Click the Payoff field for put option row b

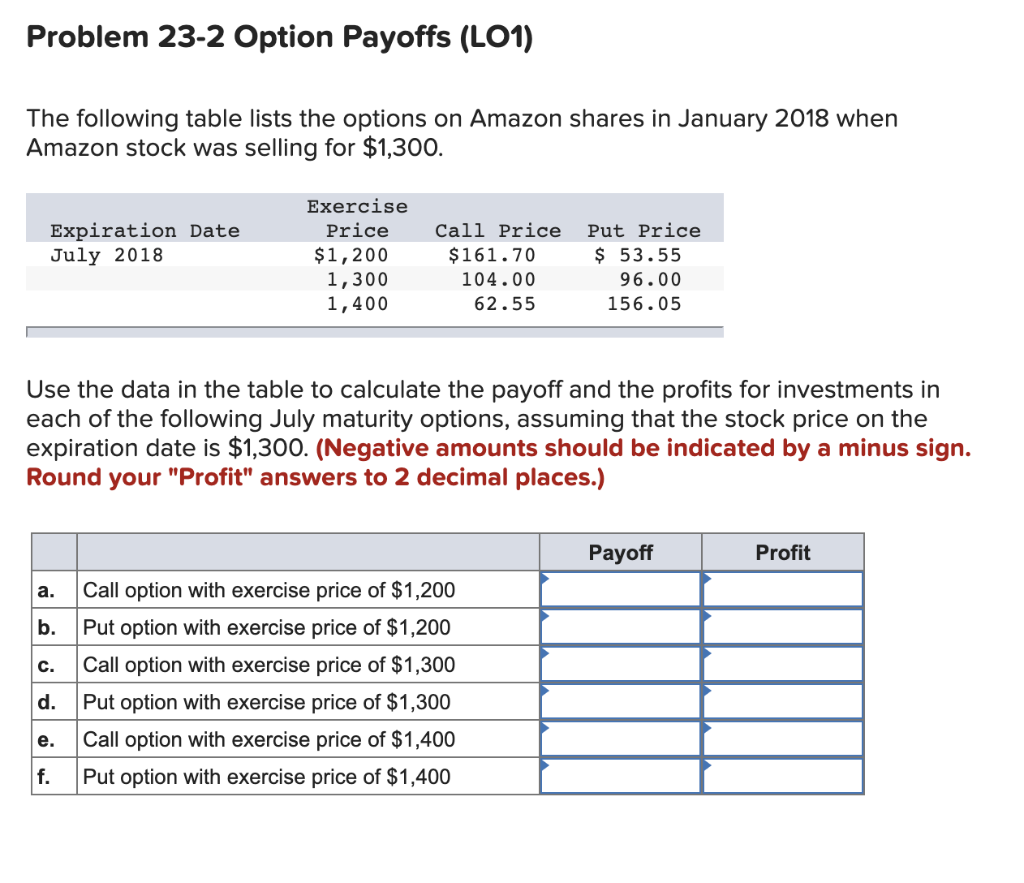click(x=620, y=626)
